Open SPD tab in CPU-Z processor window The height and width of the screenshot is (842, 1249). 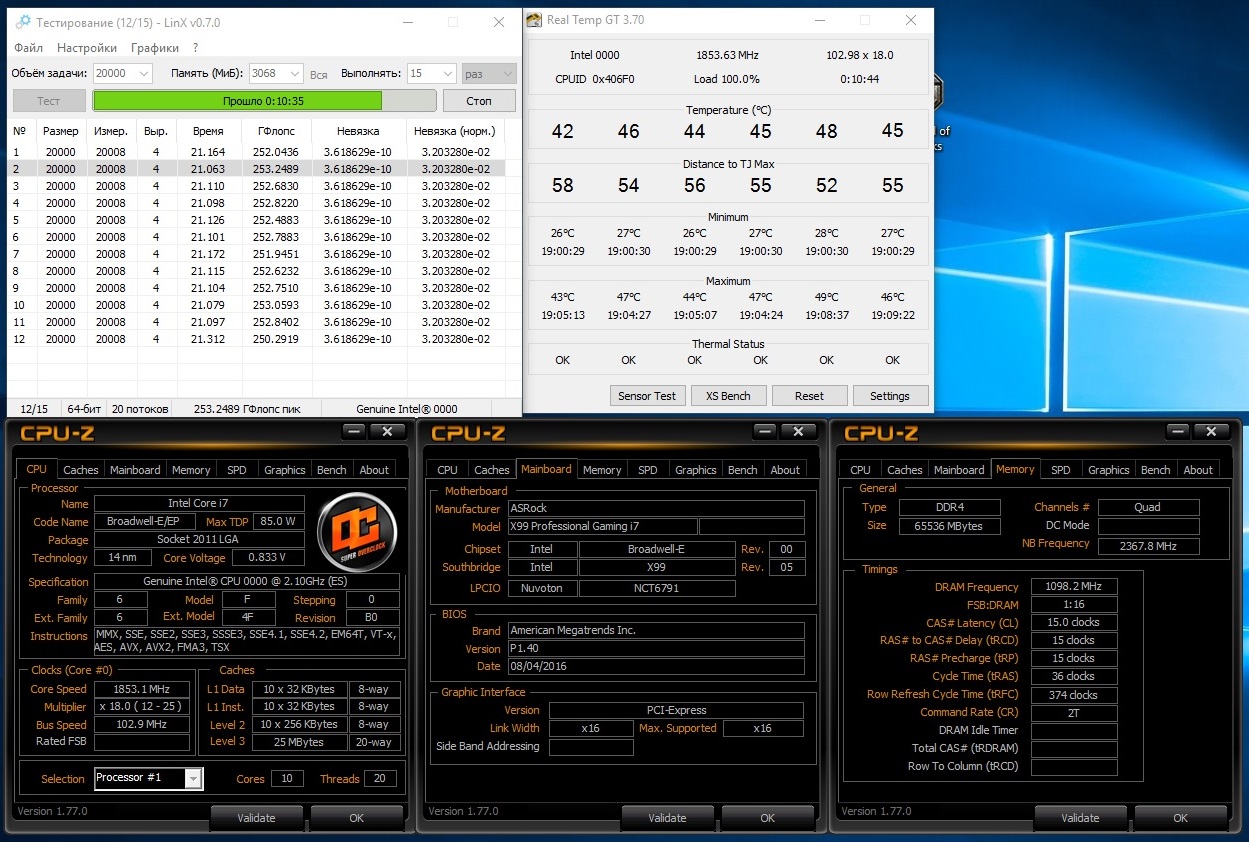point(237,469)
